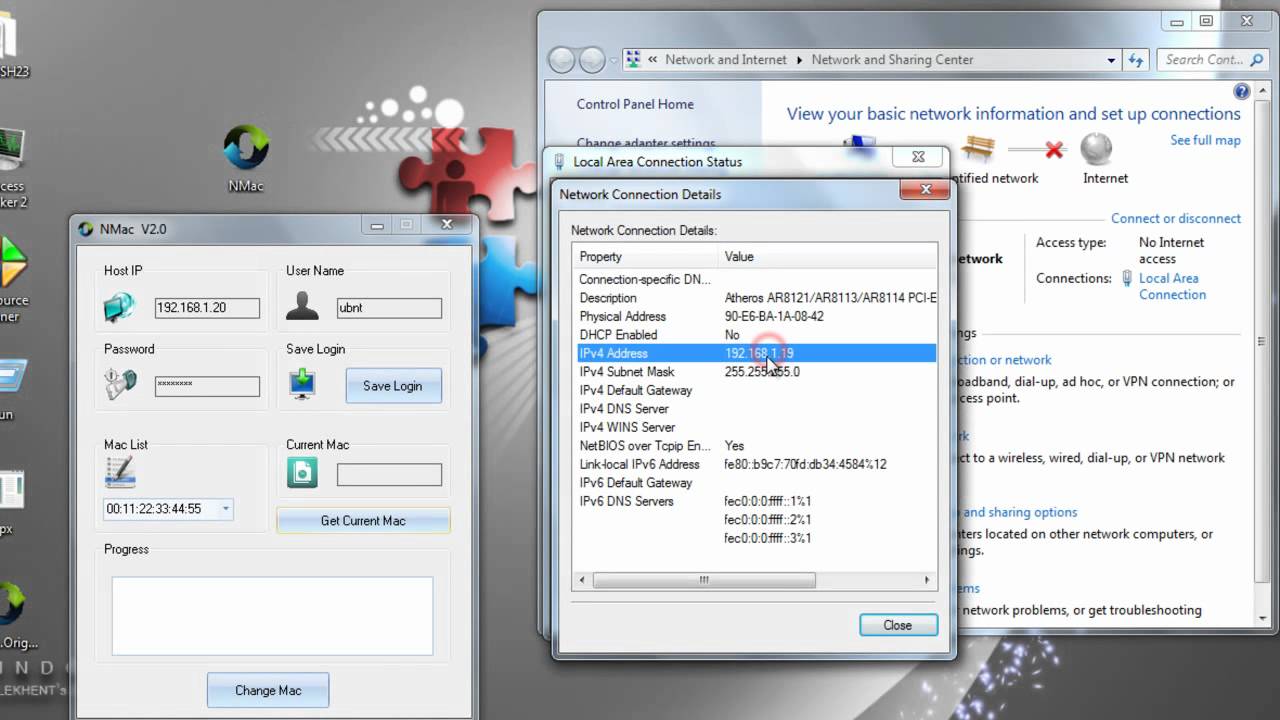Click the right scroll arrow in details list
The width and height of the screenshot is (1280, 720).
[927, 580]
